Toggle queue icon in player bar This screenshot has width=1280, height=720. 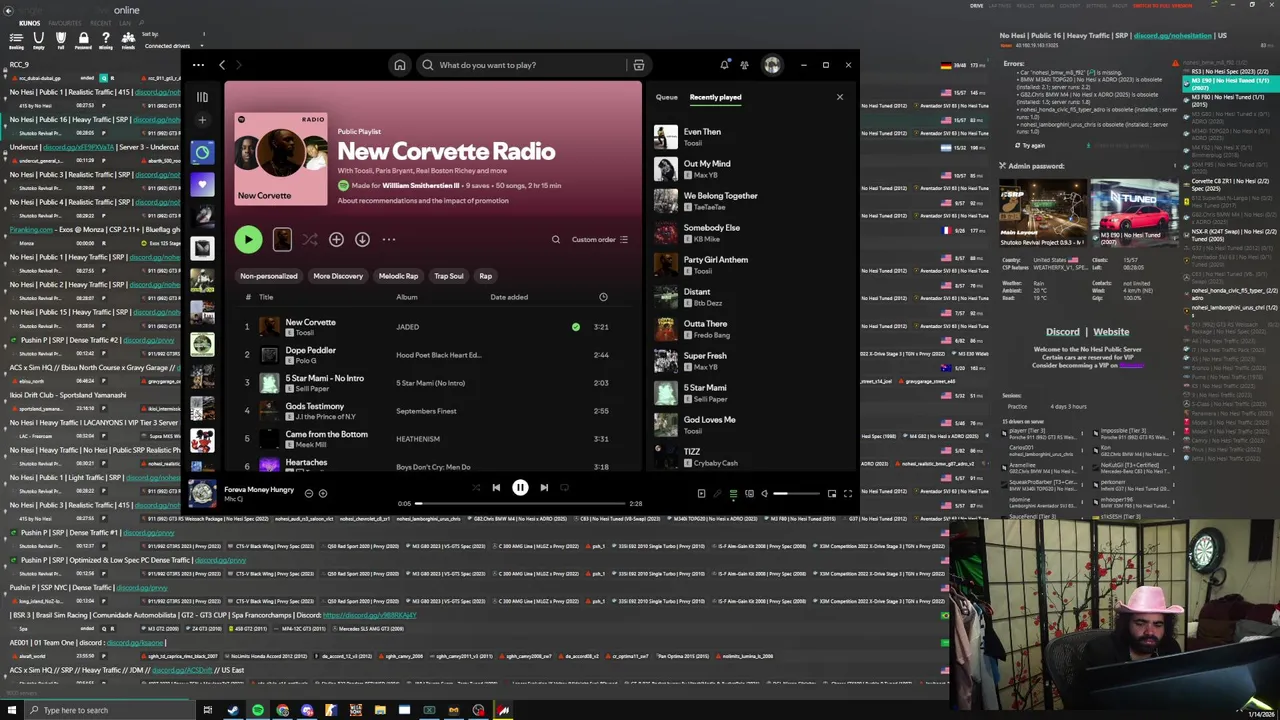click(733, 493)
